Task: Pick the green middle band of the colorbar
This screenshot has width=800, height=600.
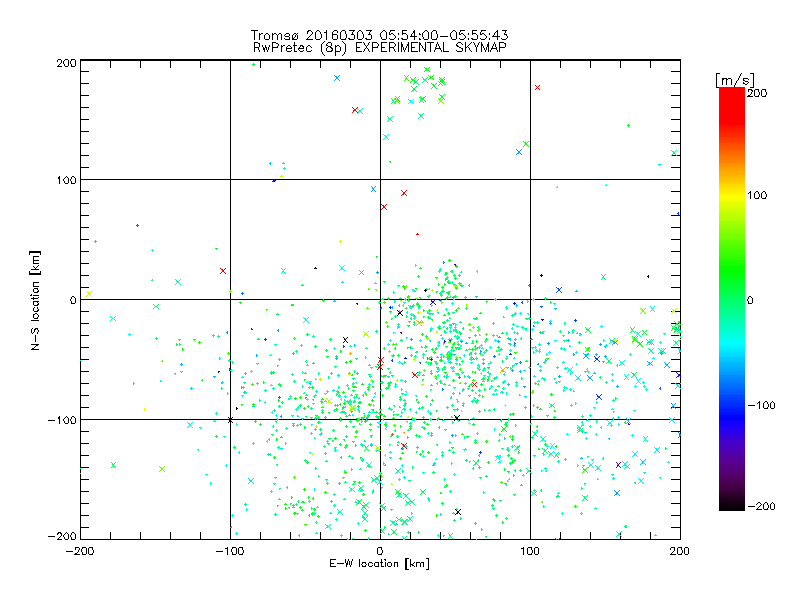Action: pos(732,286)
